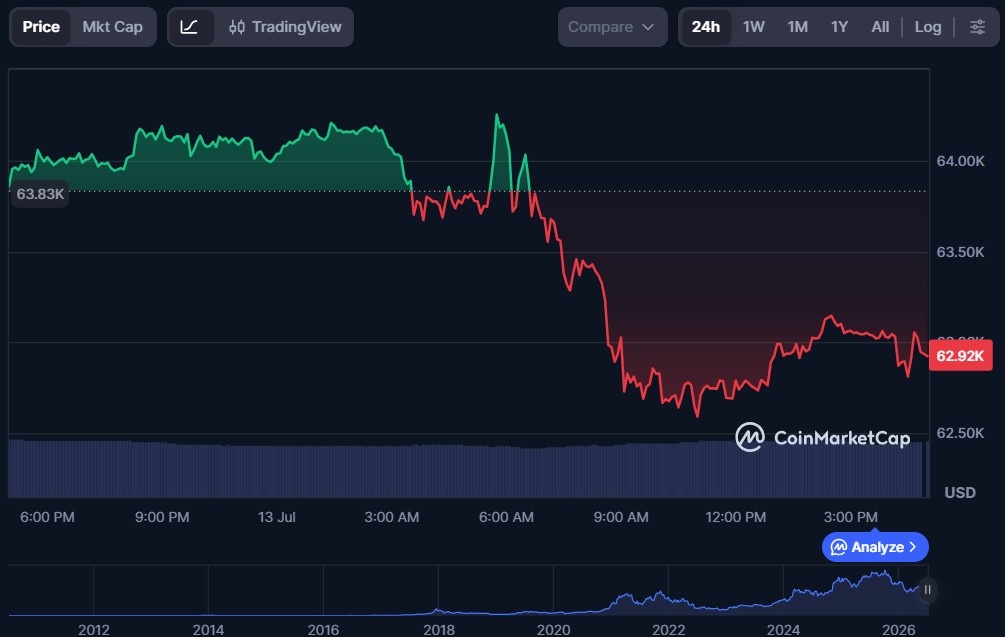Select the All time range
This screenshot has width=1005, height=637.
(880, 27)
